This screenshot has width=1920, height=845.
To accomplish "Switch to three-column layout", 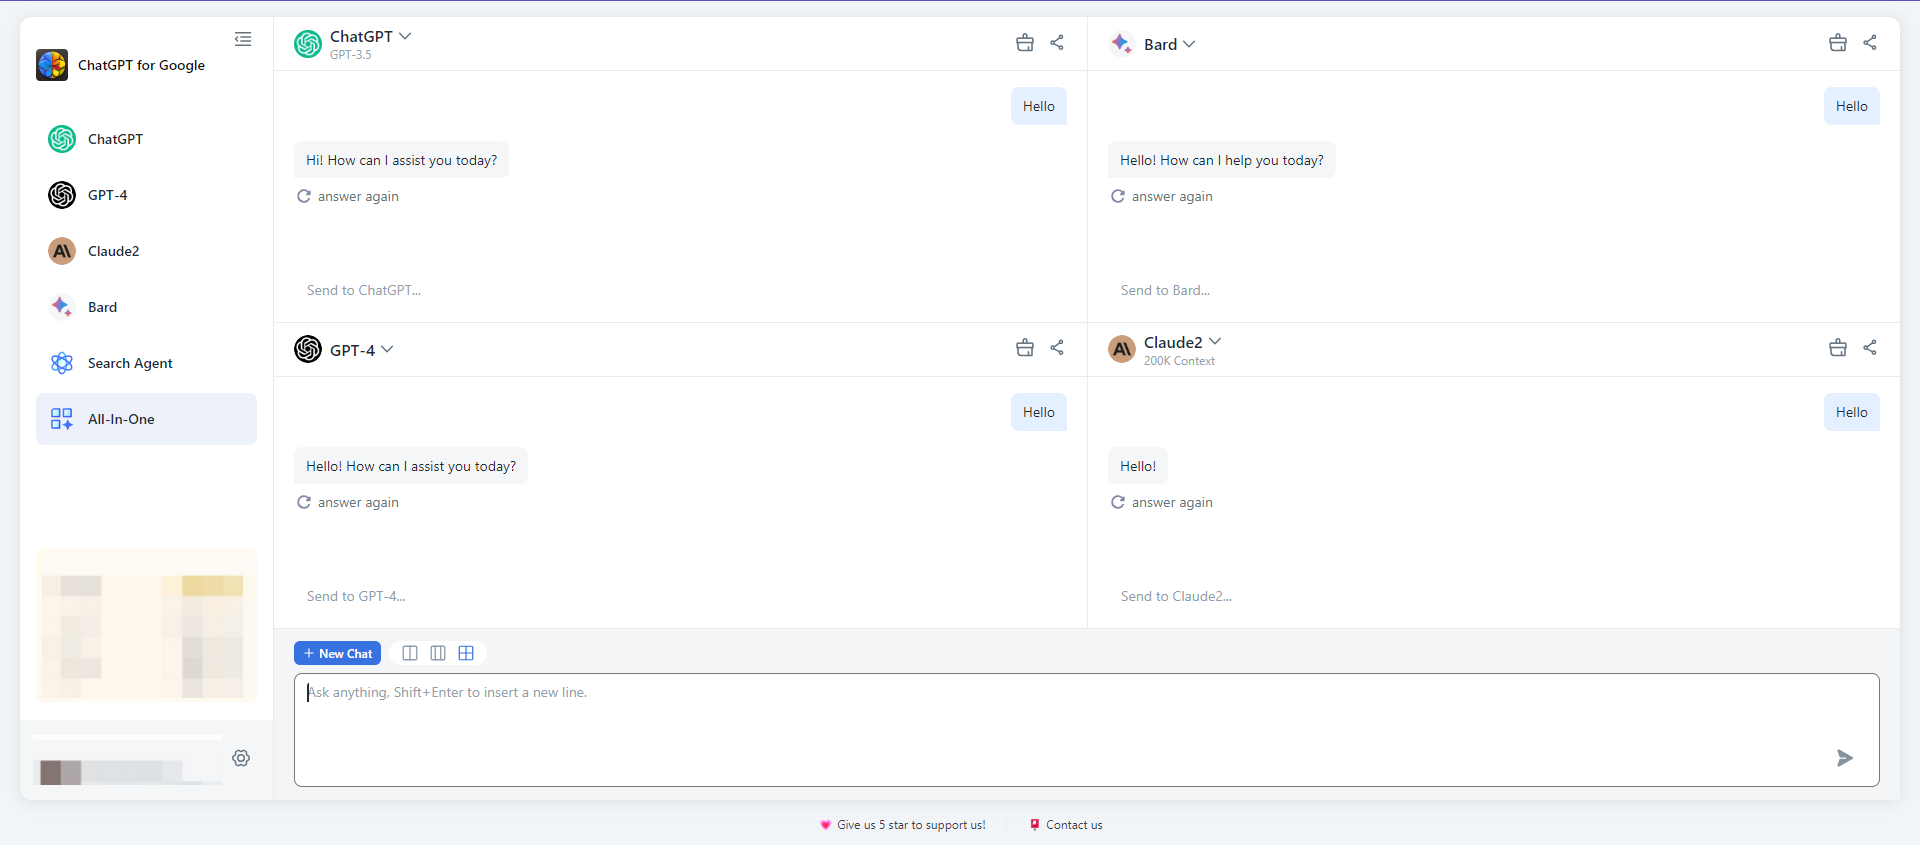I will tap(438, 653).
